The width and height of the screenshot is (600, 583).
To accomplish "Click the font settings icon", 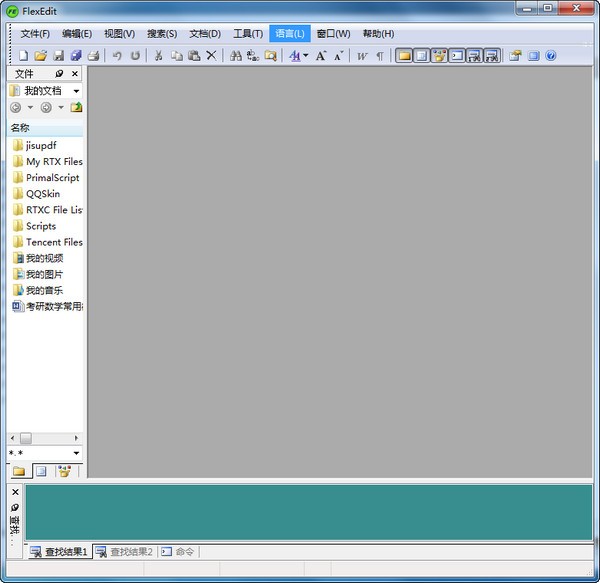I will pos(295,56).
